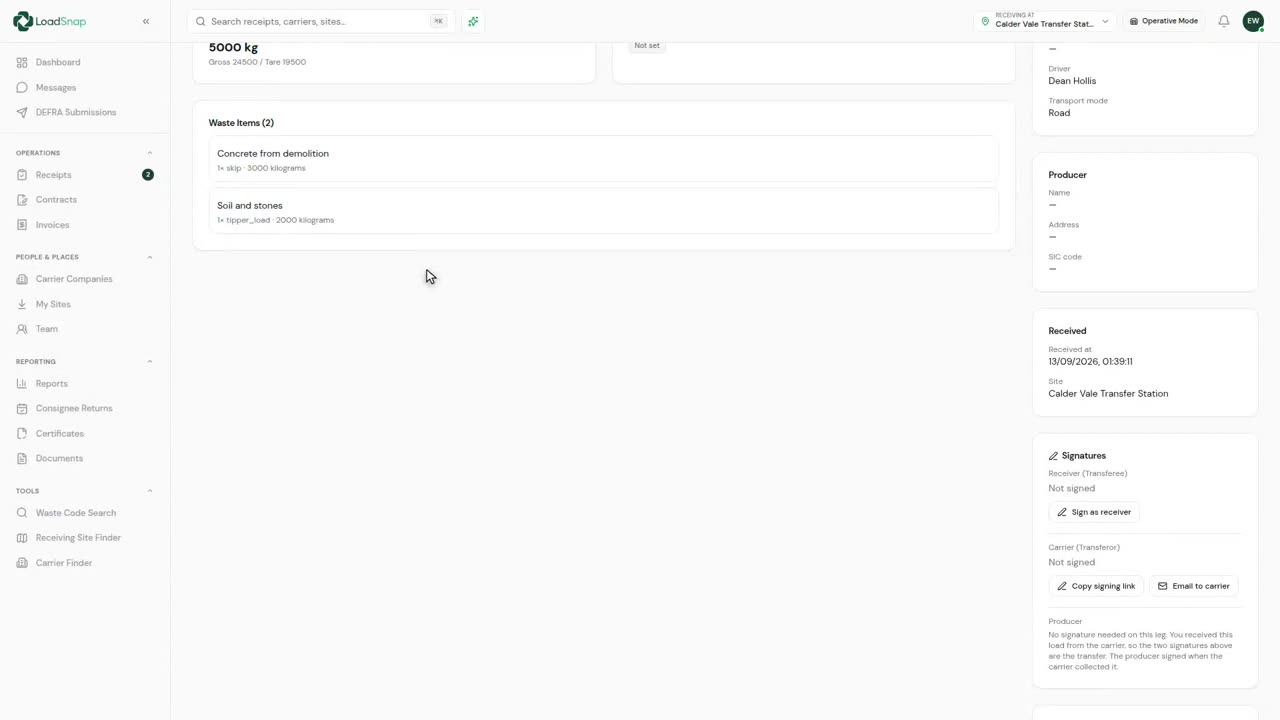Click Email to carrier button
1280x720 pixels.
pyautogui.click(x=1194, y=586)
